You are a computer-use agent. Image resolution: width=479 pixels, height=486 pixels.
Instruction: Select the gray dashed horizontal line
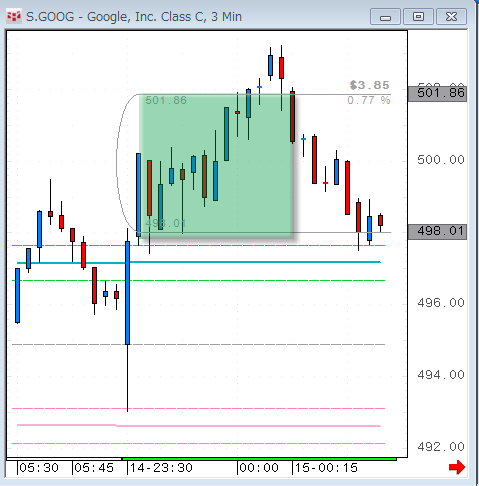pos(199,344)
